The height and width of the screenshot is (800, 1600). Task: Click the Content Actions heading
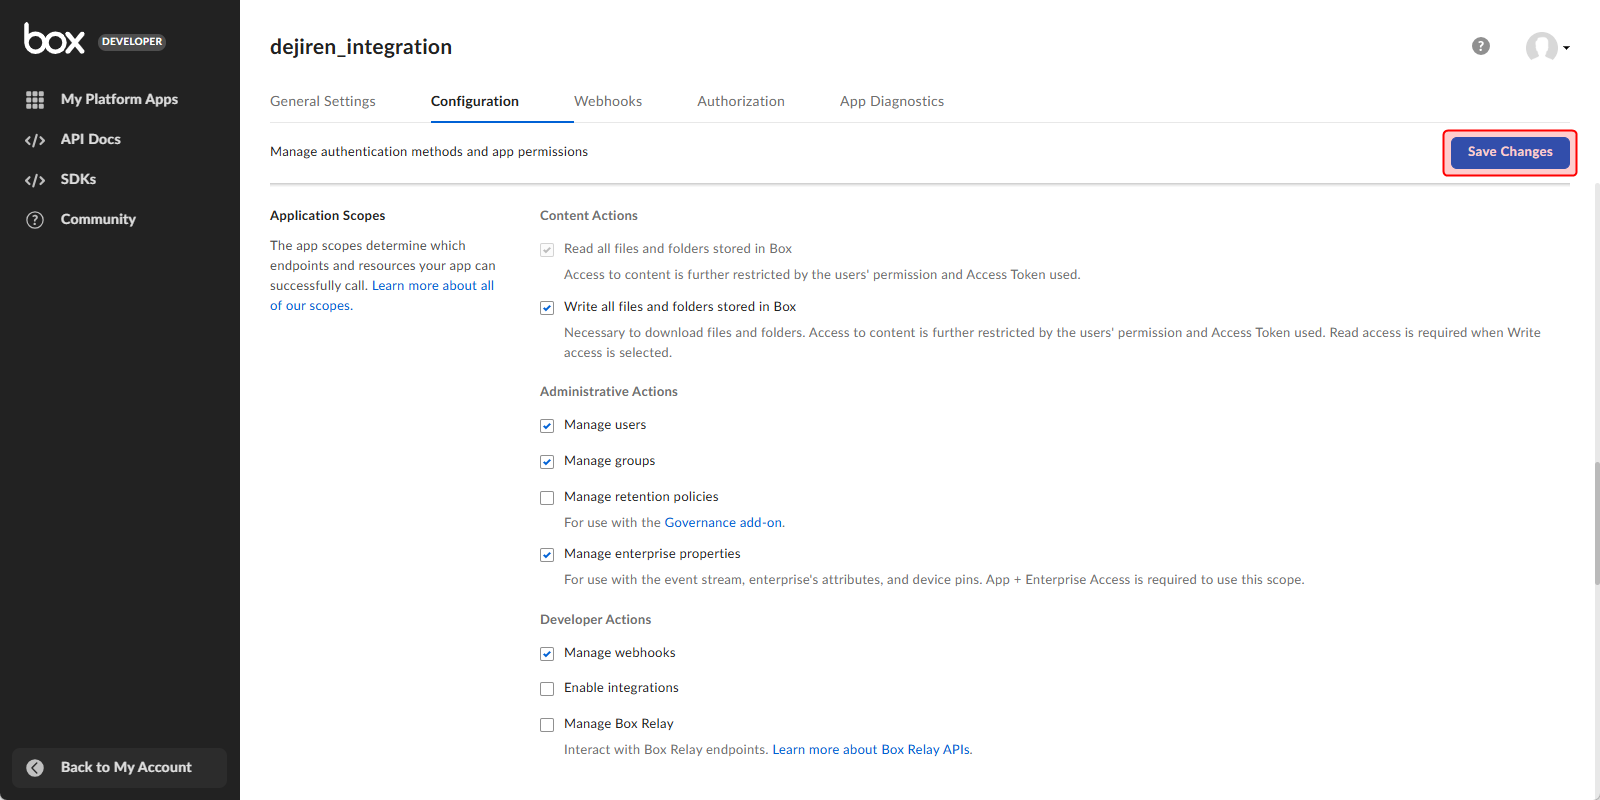589,215
